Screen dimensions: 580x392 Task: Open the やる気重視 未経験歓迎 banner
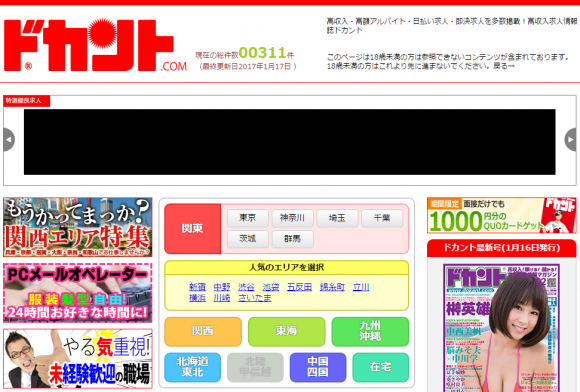78,359
